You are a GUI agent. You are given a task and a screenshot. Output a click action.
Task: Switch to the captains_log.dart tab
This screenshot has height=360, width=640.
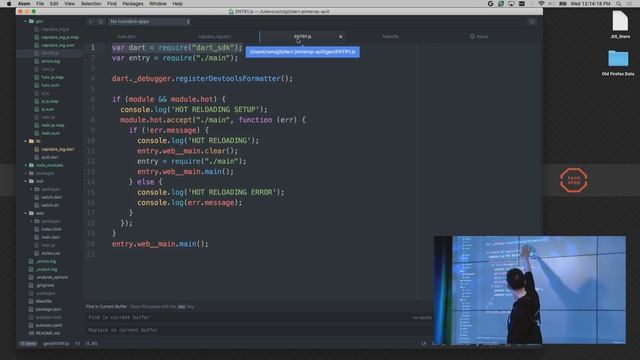(x=215, y=36)
